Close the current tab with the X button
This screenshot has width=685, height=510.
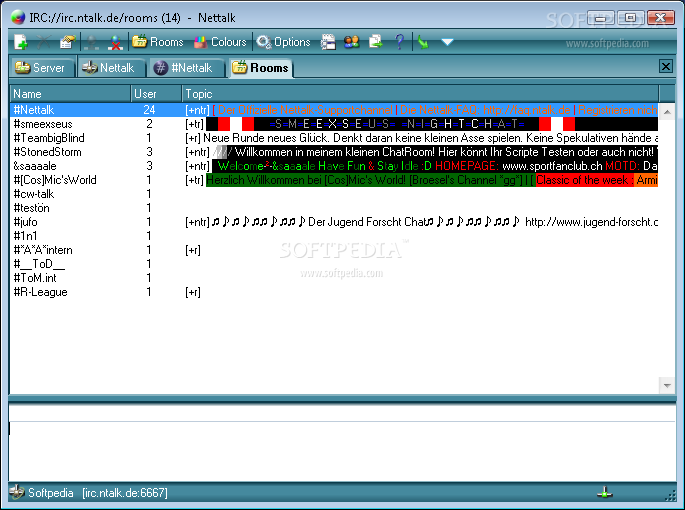click(x=665, y=66)
